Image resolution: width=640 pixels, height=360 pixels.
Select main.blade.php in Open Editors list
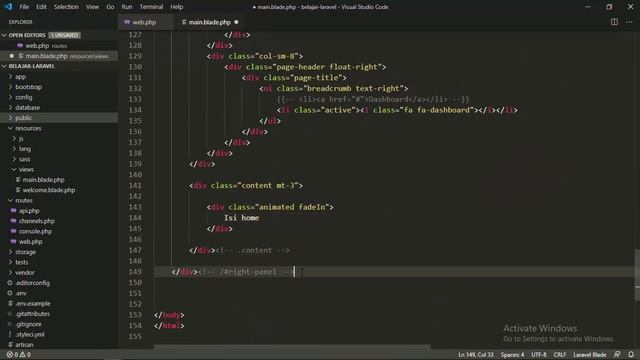[59, 56]
